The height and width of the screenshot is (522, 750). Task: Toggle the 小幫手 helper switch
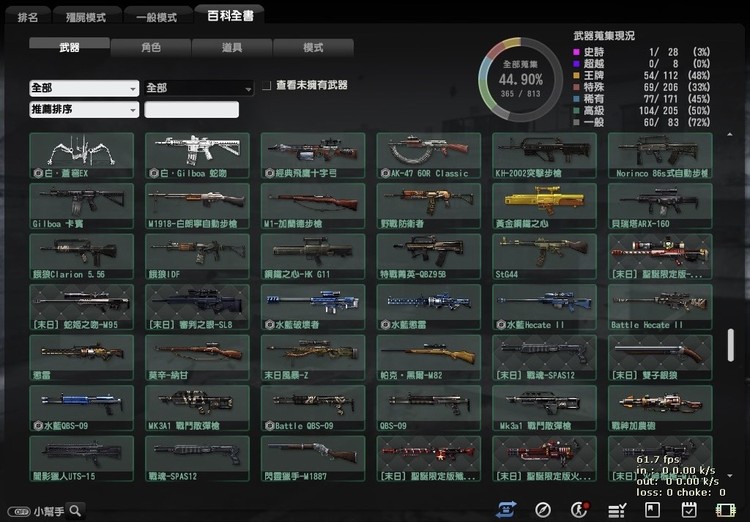(18, 511)
